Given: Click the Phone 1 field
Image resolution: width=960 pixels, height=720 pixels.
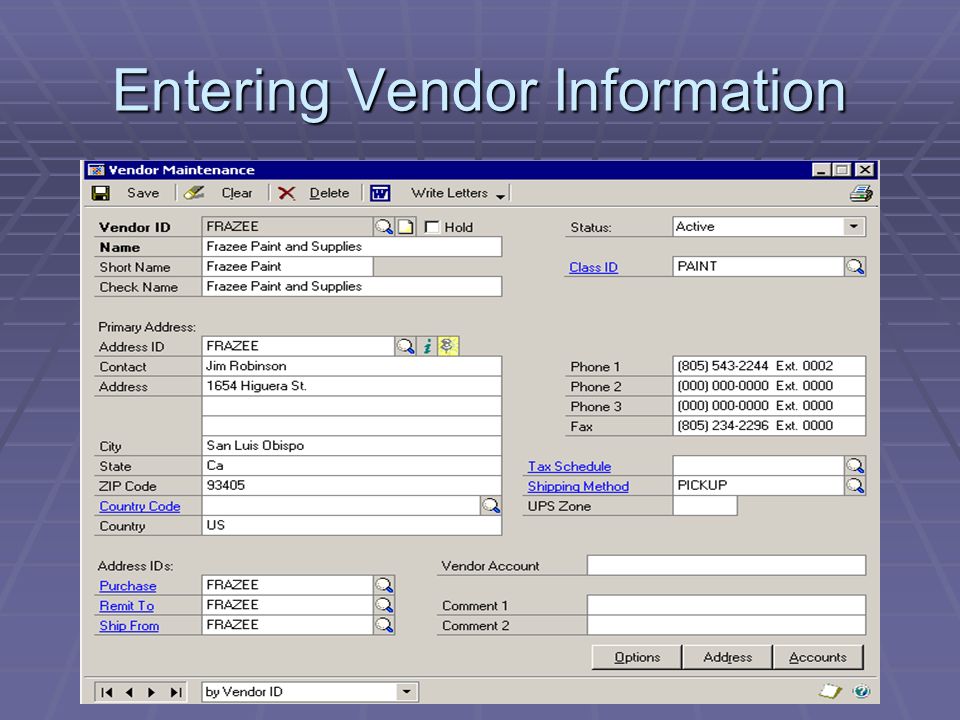Looking at the screenshot, I should pyautogui.click(x=769, y=366).
